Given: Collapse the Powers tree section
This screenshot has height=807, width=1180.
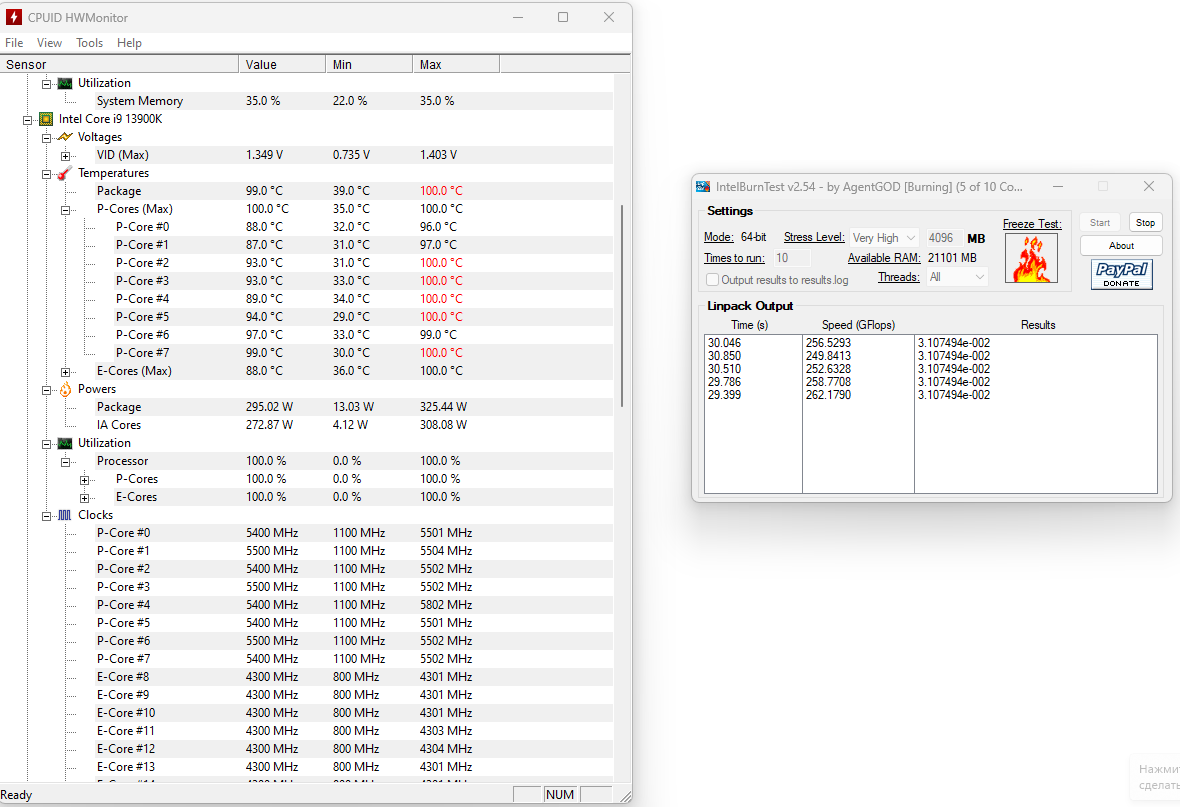Looking at the screenshot, I should [47, 390].
